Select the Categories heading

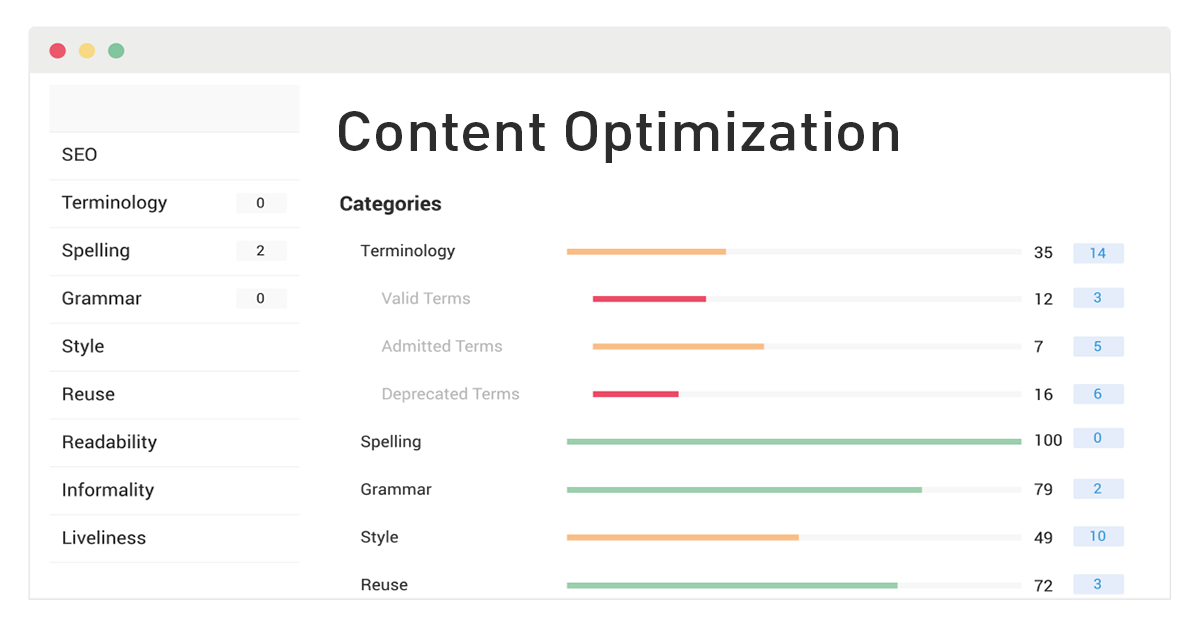click(x=390, y=203)
